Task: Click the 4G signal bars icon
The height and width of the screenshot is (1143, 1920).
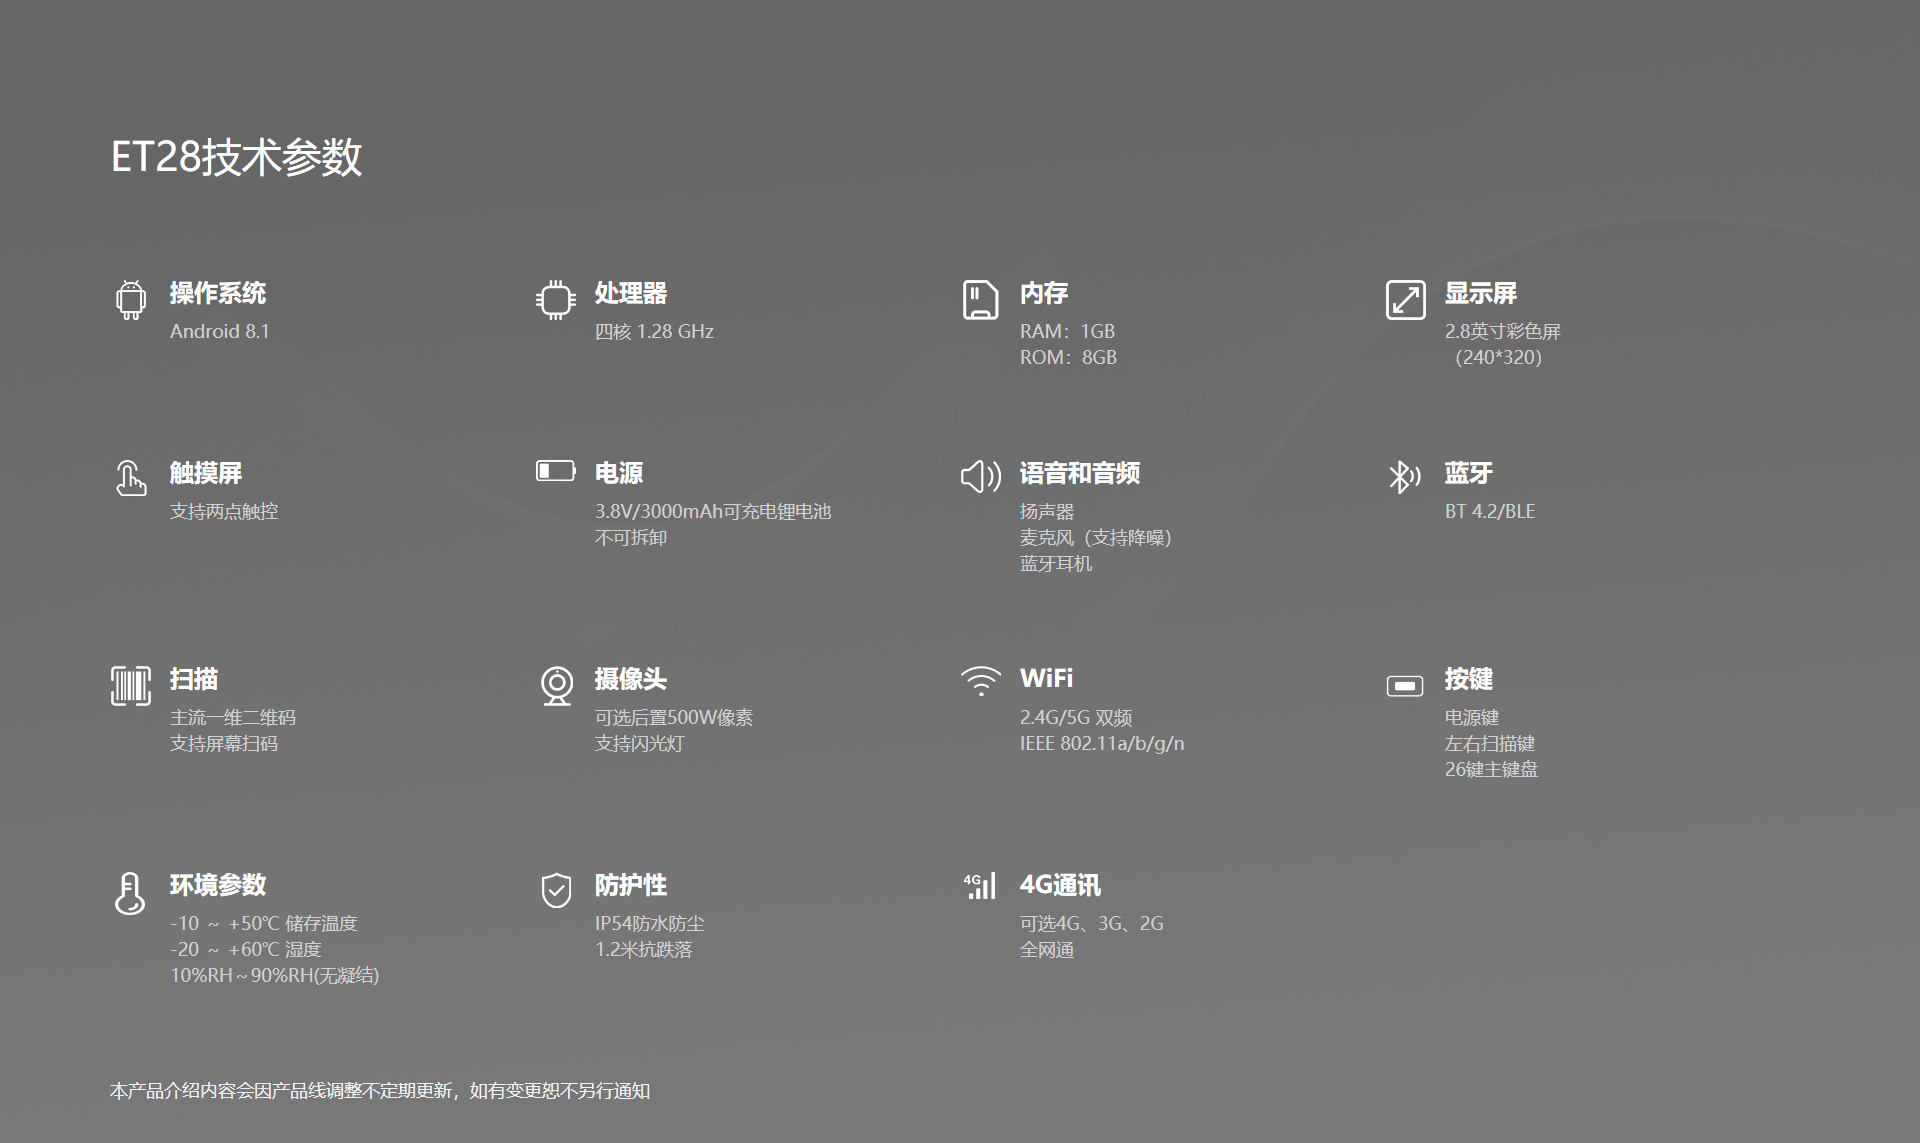Action: pos(980,886)
